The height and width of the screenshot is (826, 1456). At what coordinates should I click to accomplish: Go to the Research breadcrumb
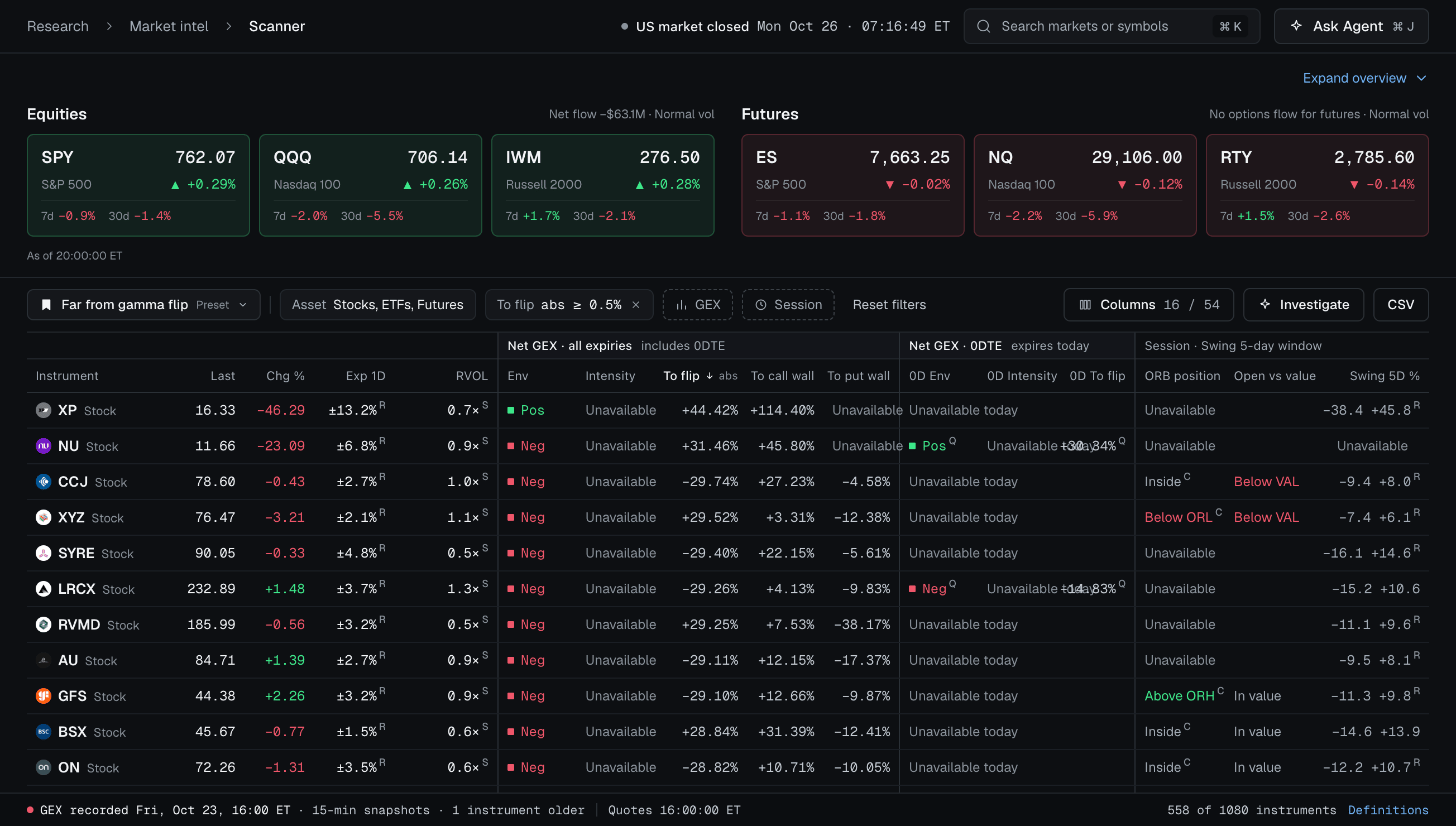[x=58, y=27]
